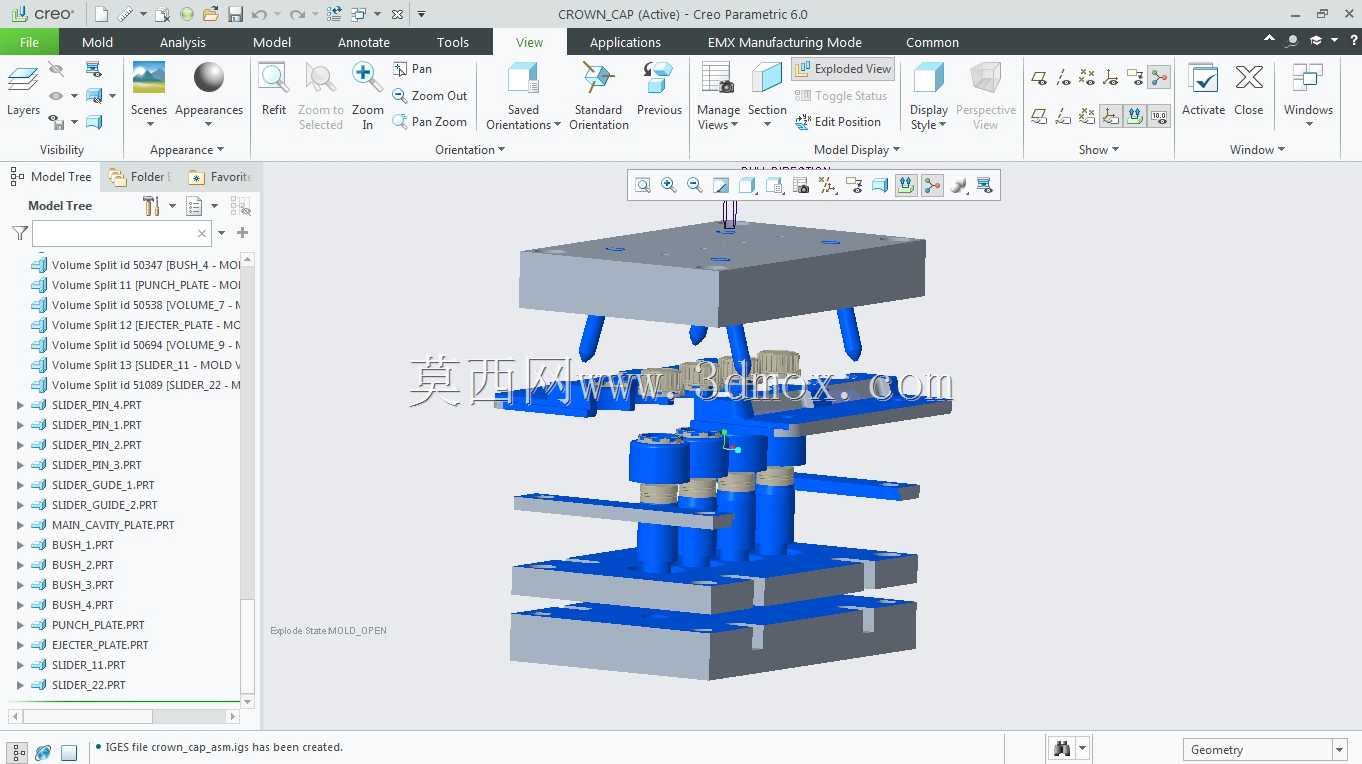
Task: Open the Scenes dropdown
Action: (x=149, y=96)
